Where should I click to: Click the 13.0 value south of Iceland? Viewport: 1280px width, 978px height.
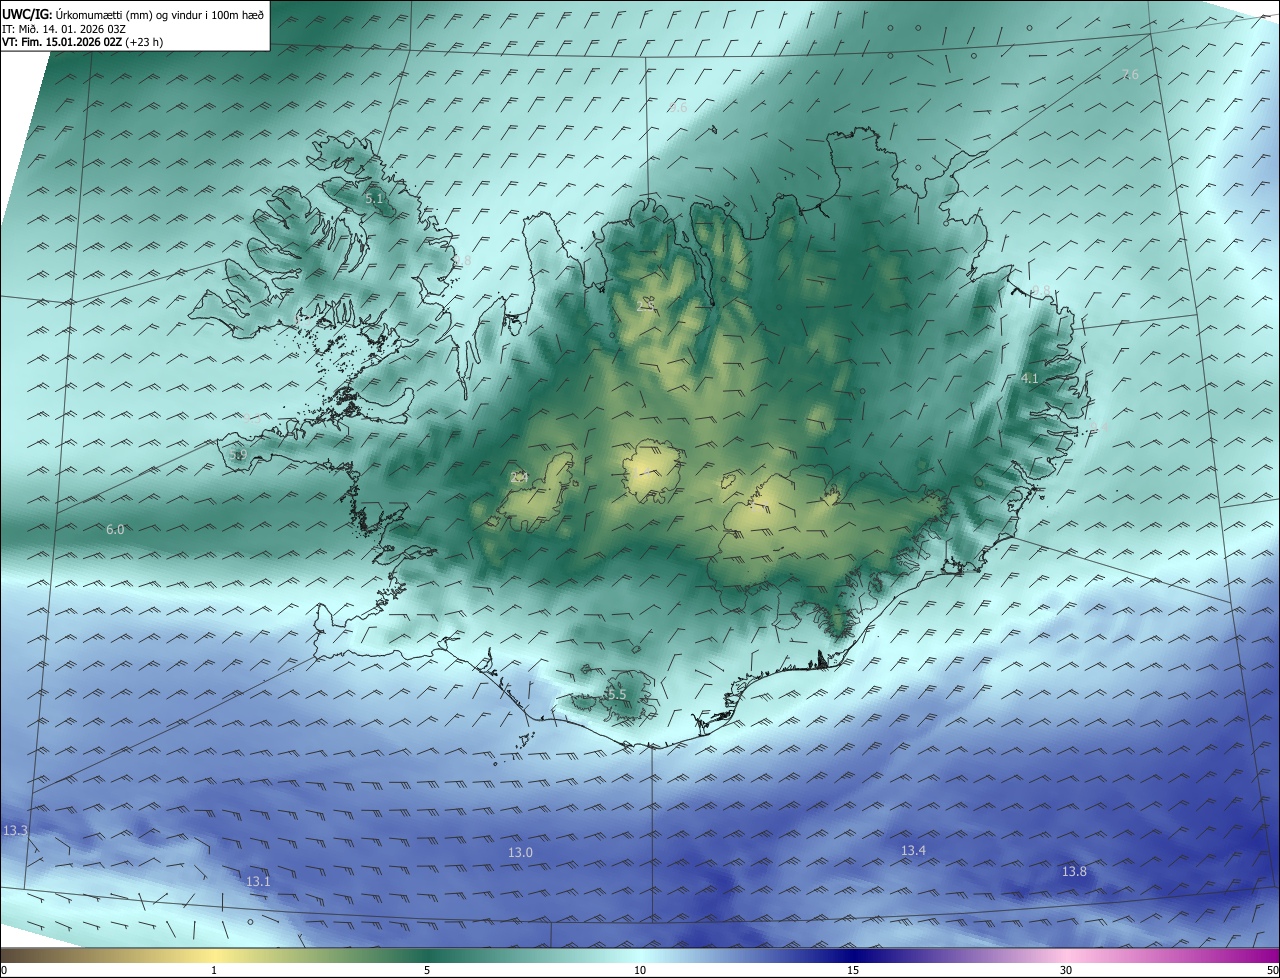tap(520, 852)
